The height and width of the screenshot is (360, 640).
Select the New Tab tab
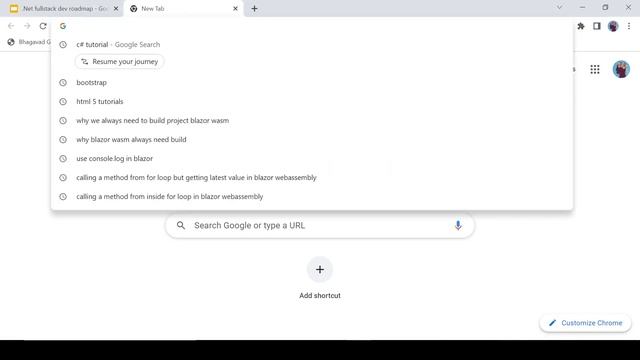[x=184, y=9]
